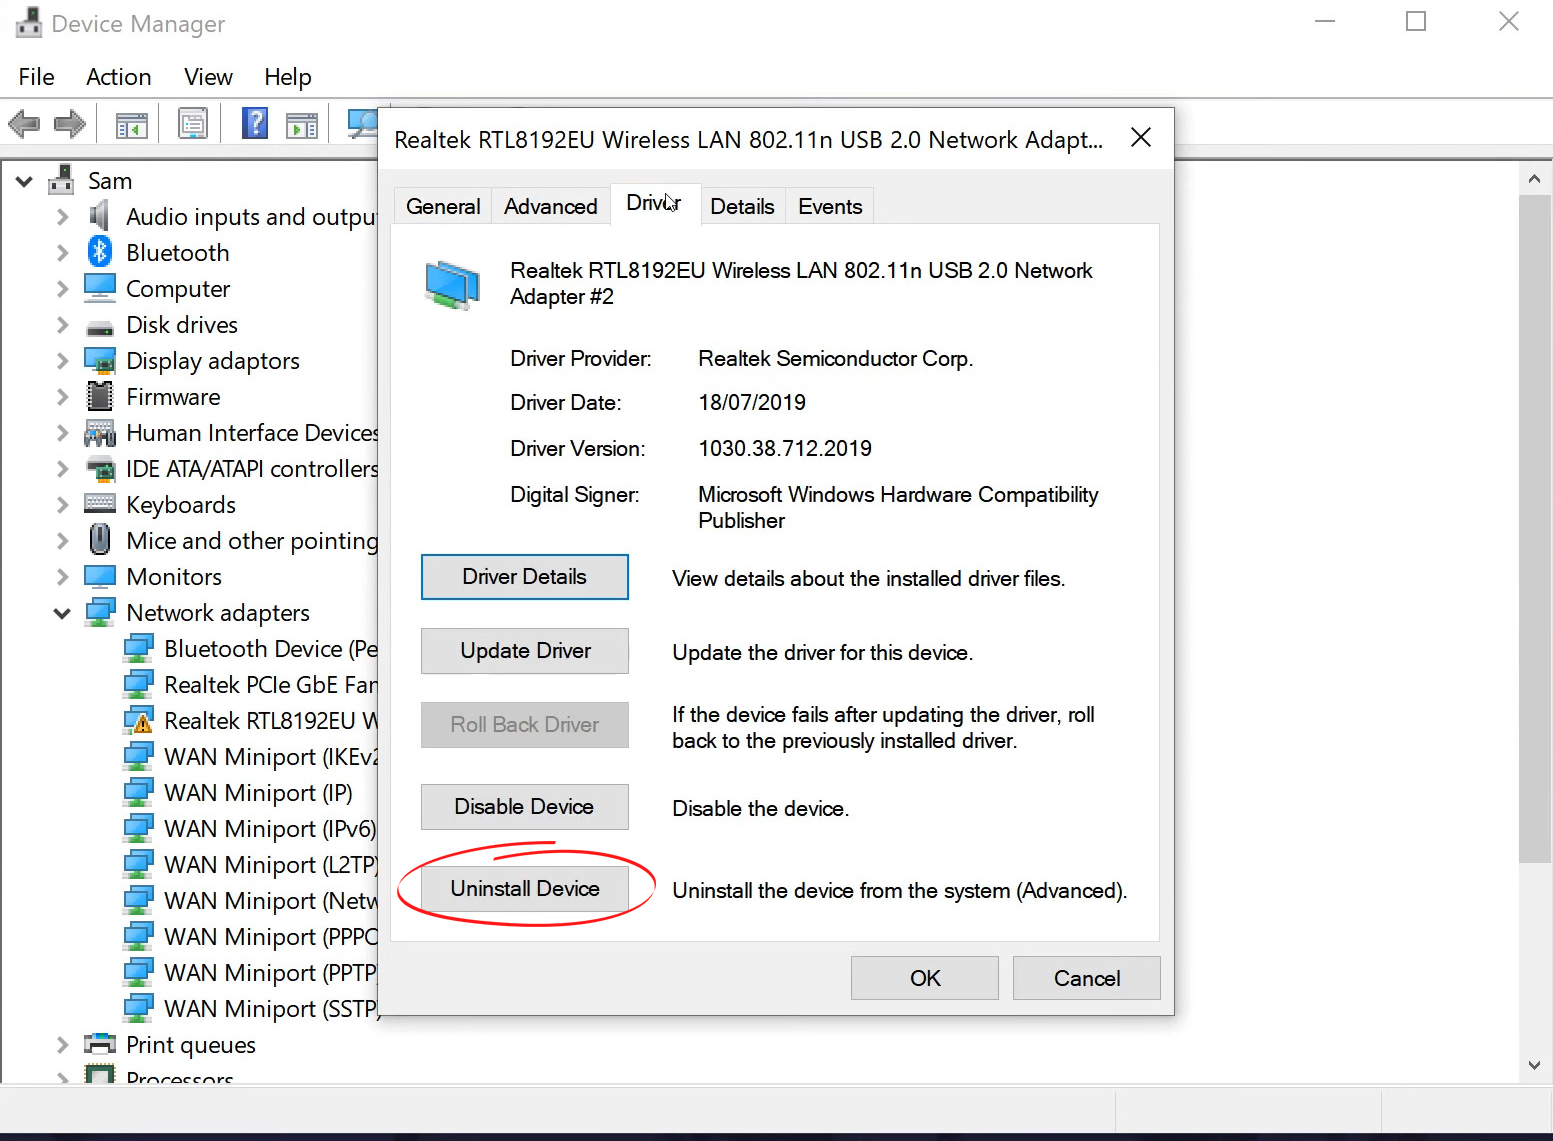The image size is (1553, 1141).
Task: Click the Forward navigation arrow
Action: 69,123
